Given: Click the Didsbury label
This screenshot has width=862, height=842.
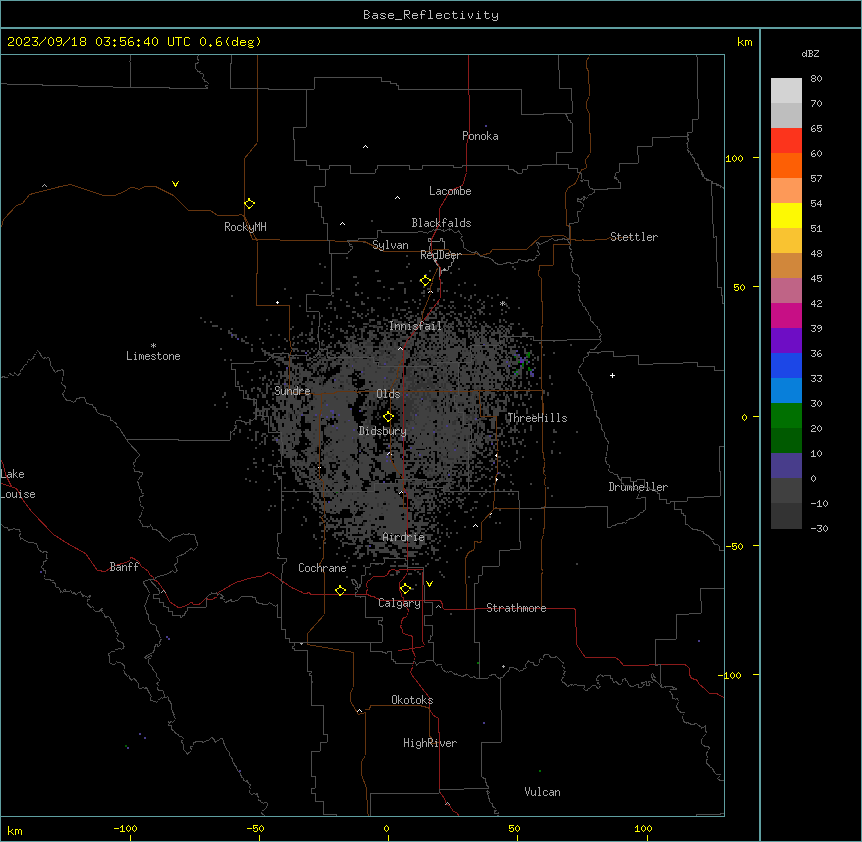Looking at the screenshot, I should point(383,431).
